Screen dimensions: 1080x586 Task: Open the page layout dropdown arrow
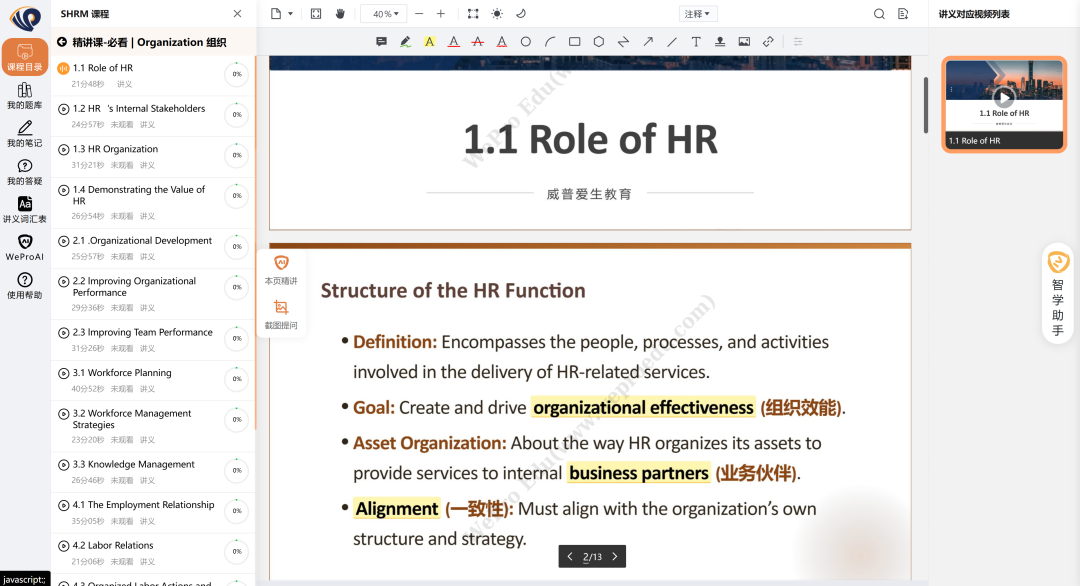pos(290,14)
